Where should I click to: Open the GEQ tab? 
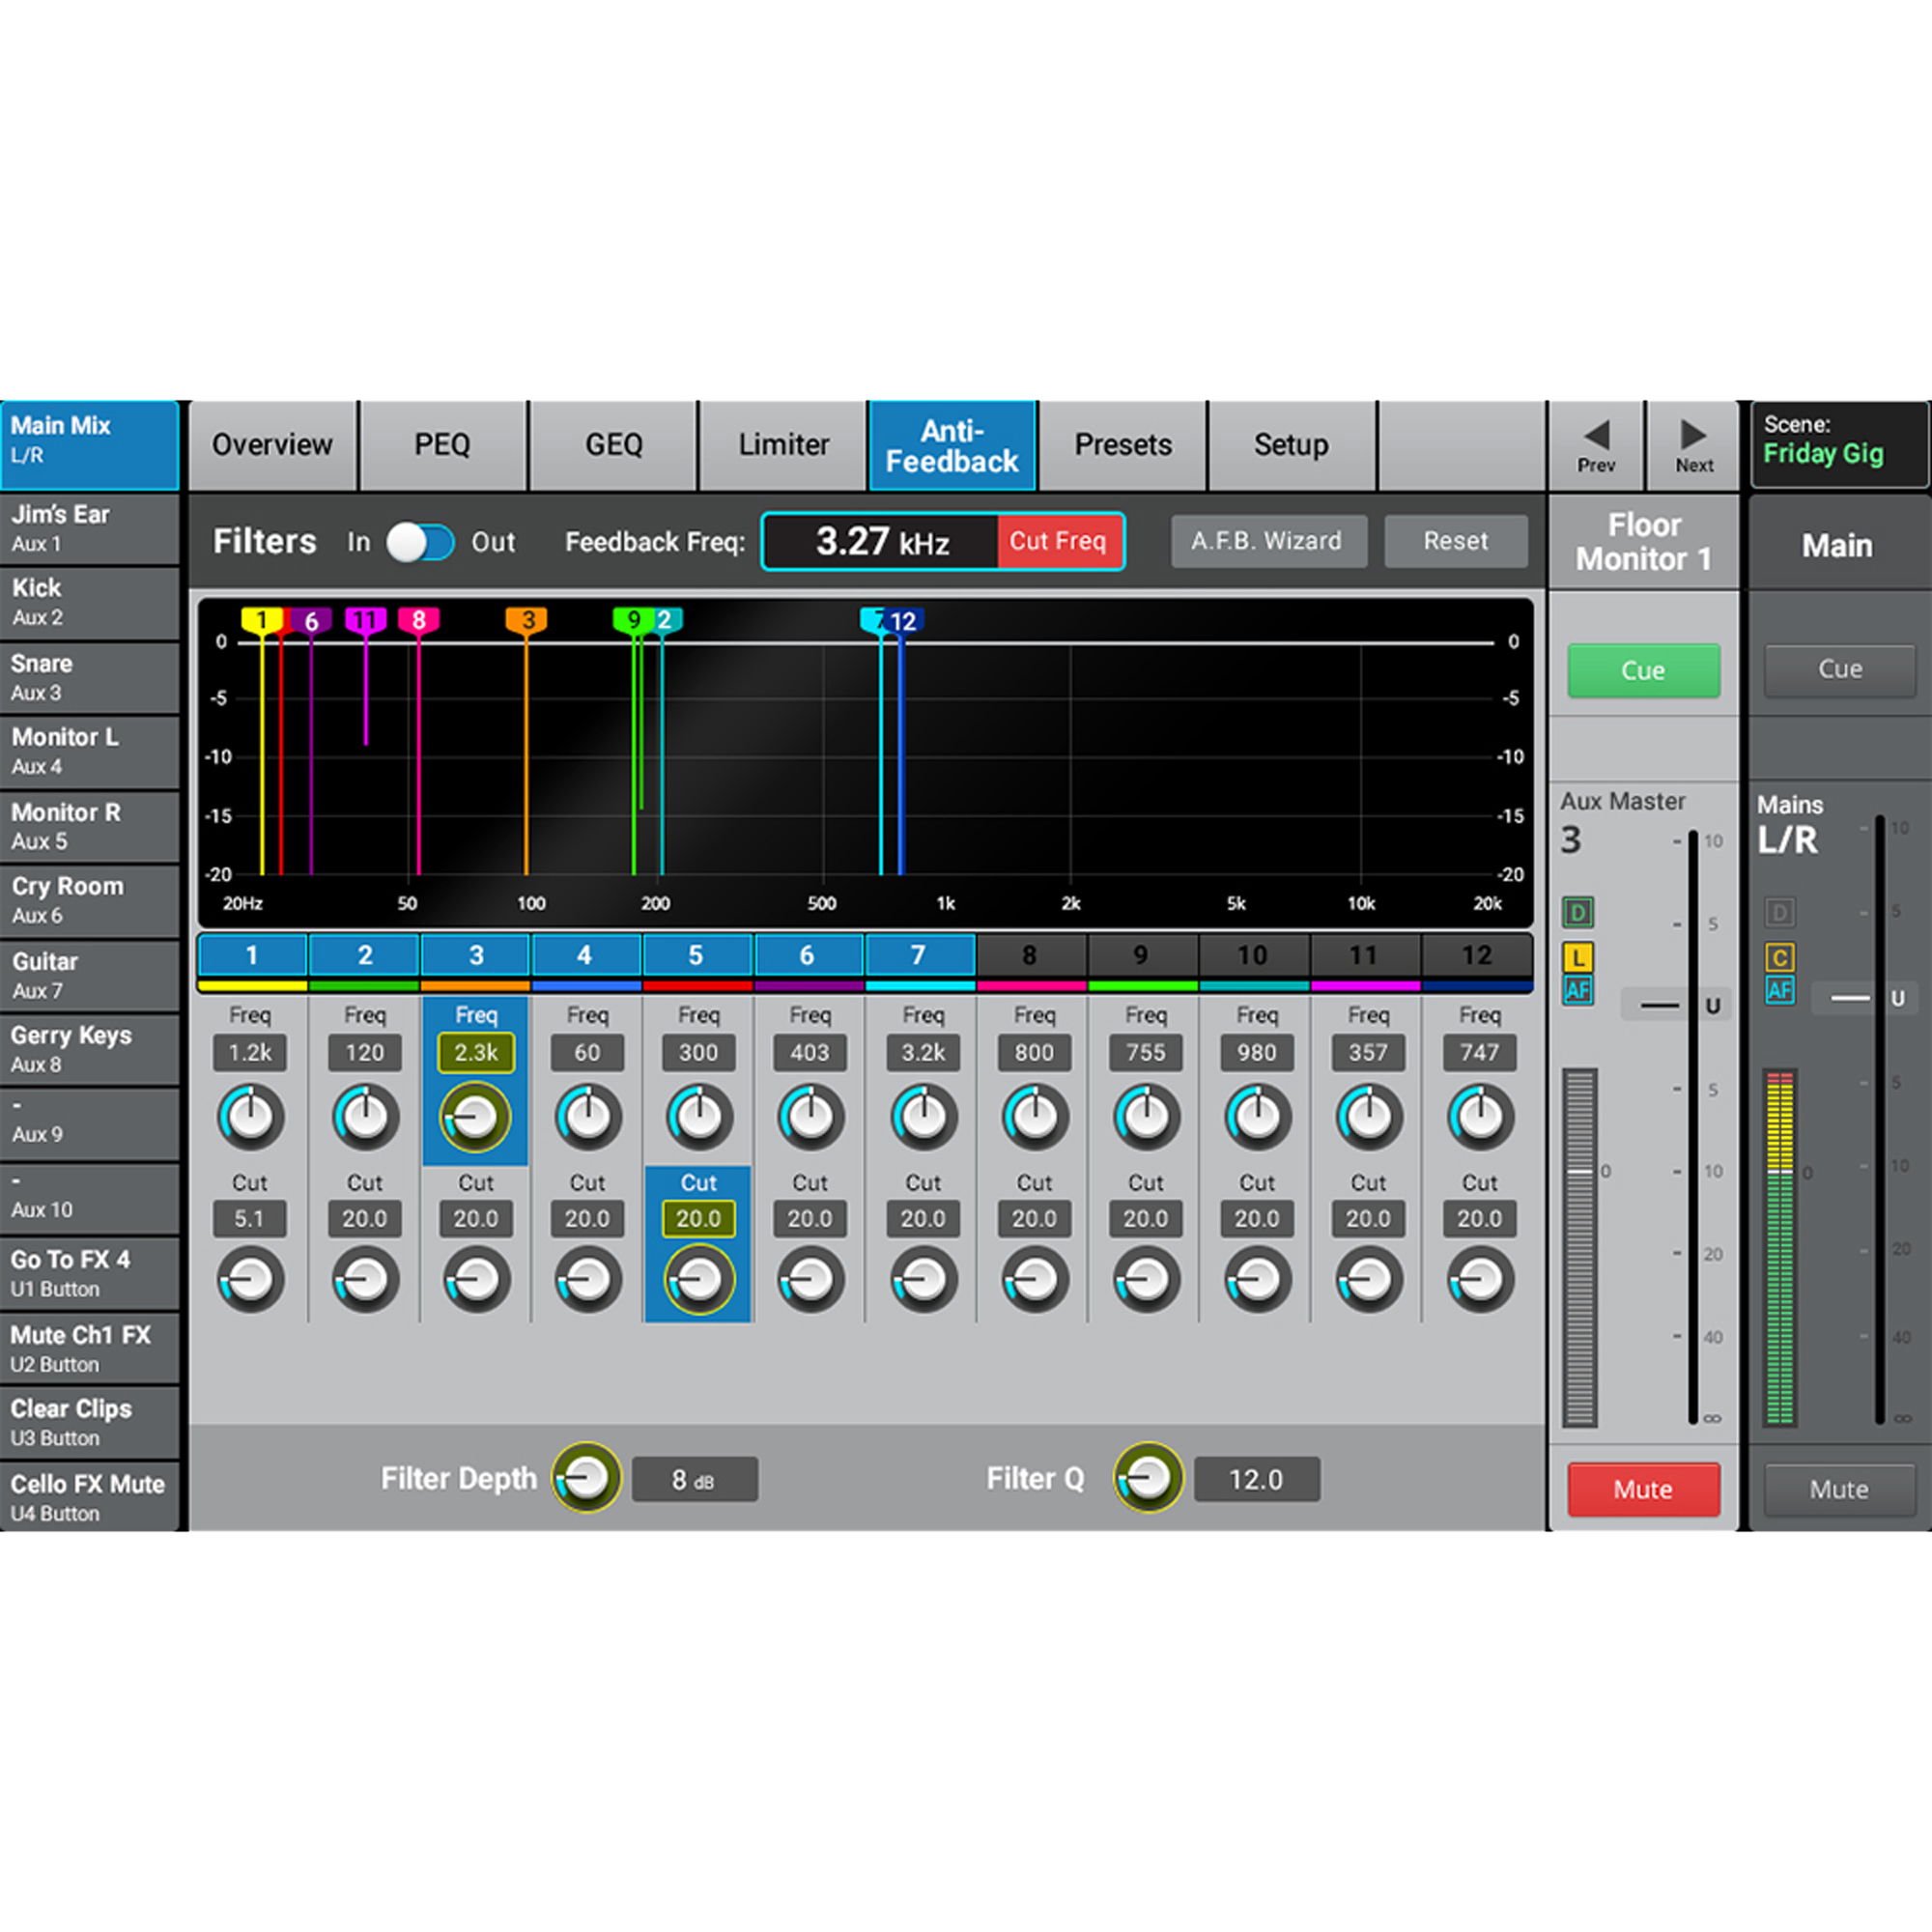click(x=613, y=445)
